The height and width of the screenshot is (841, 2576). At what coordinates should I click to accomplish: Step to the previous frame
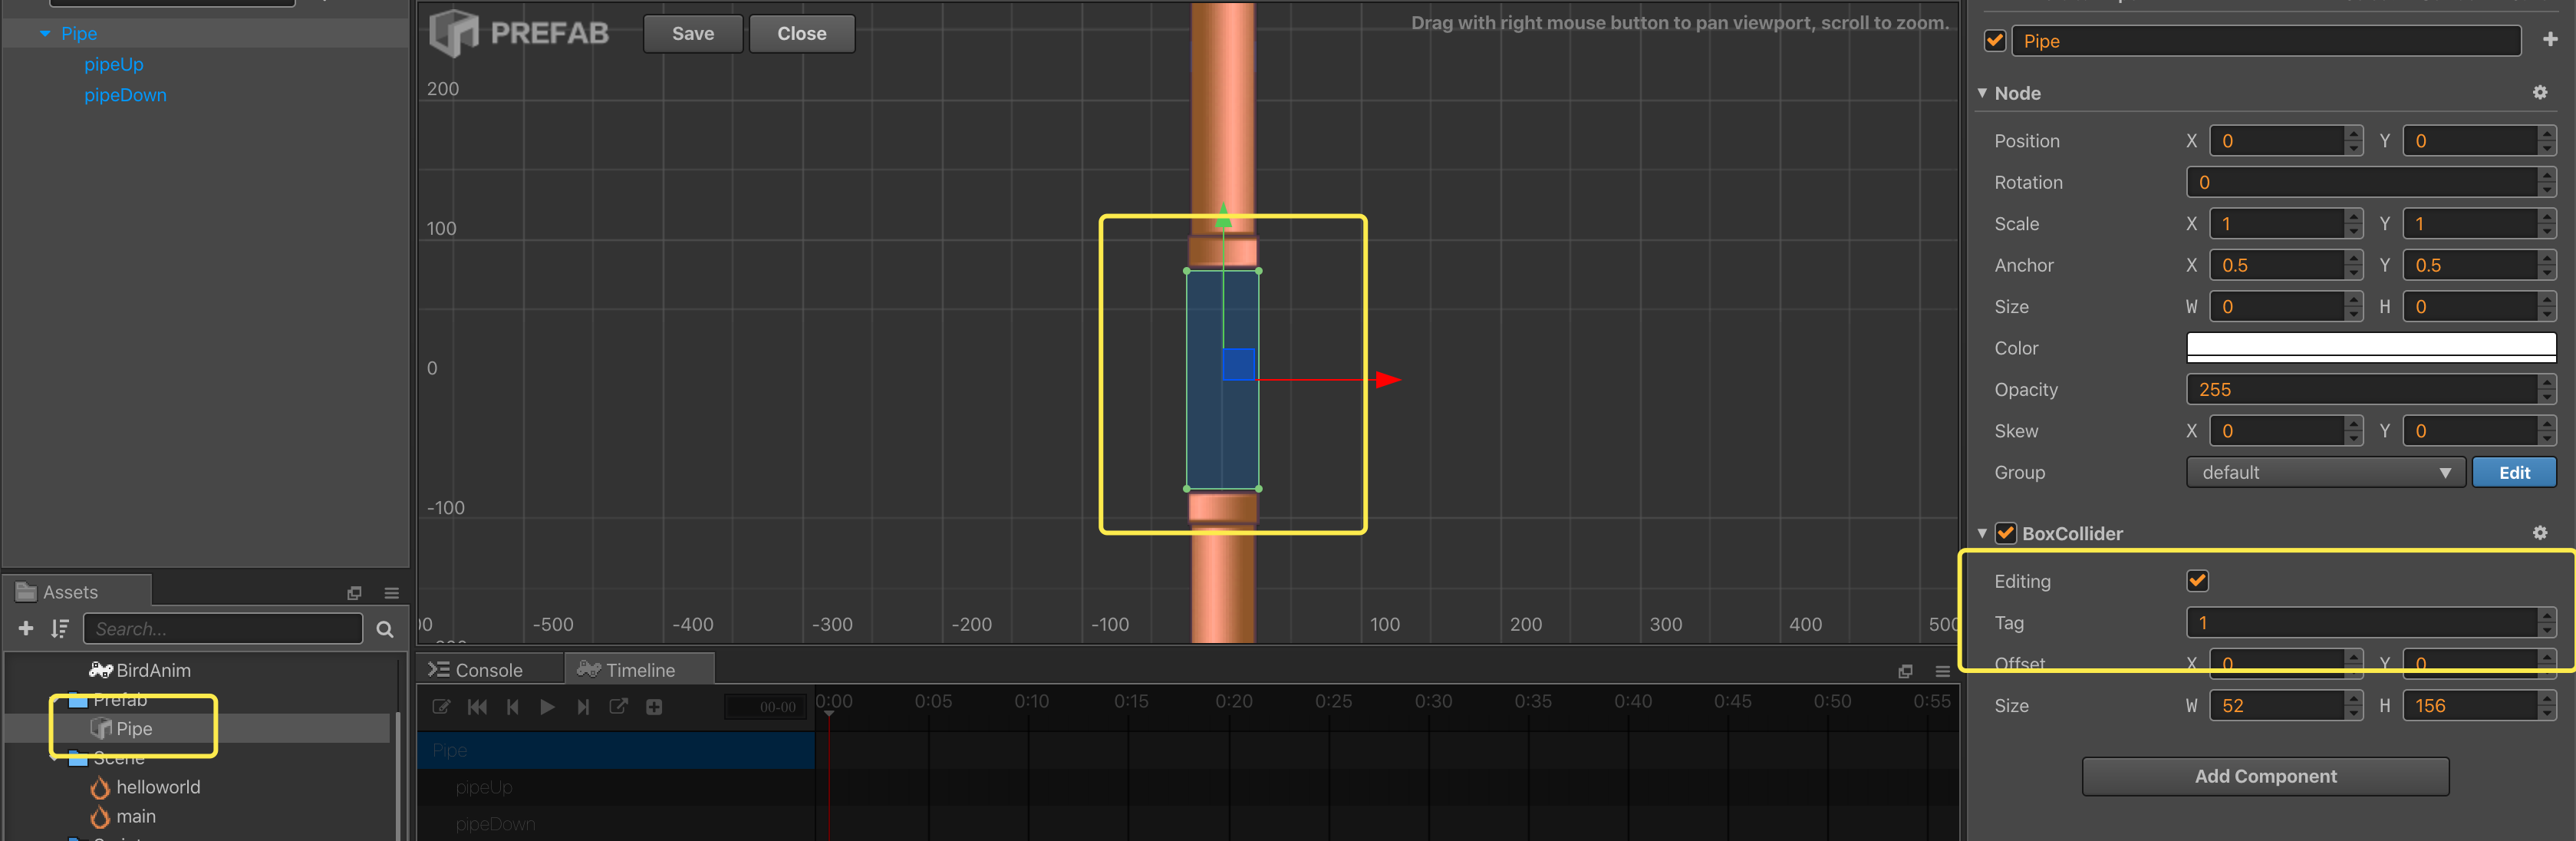coord(512,707)
